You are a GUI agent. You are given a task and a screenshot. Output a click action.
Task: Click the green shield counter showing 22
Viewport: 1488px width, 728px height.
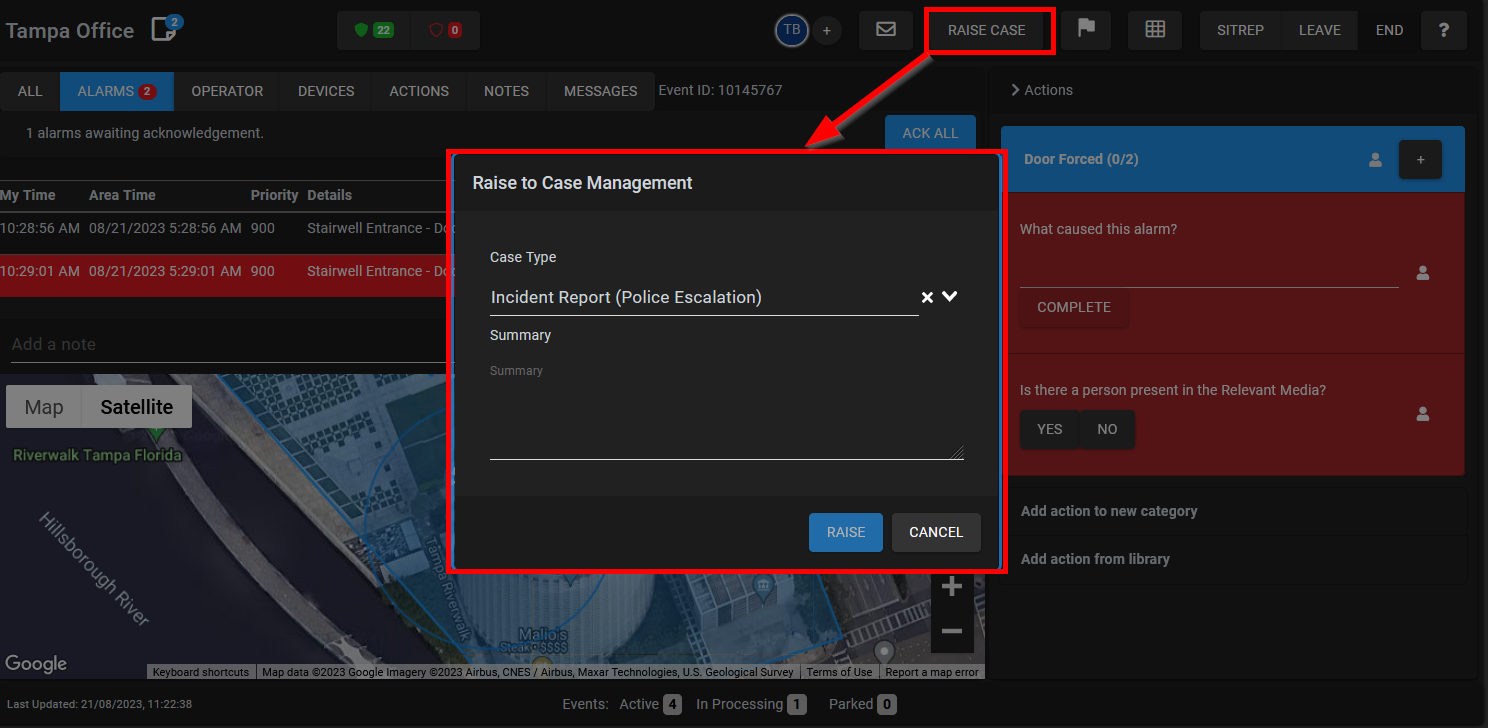(374, 30)
